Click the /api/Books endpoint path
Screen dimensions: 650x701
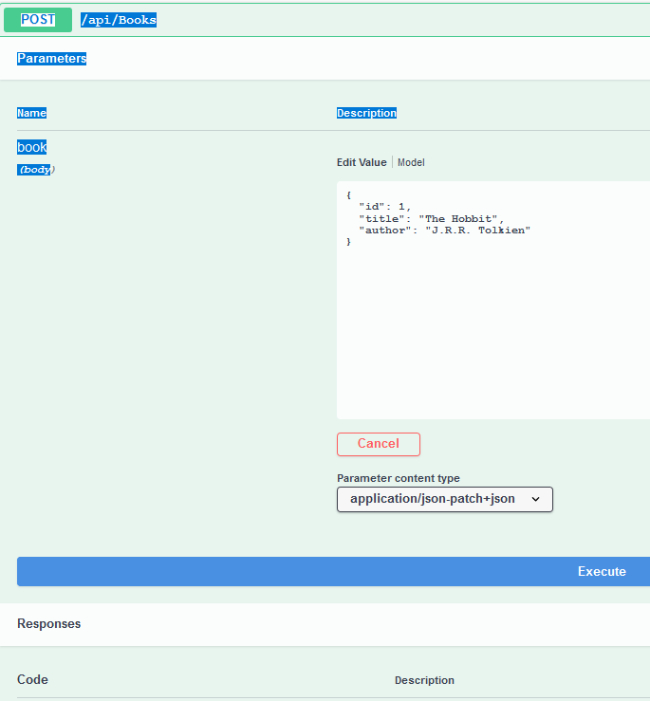pos(119,20)
